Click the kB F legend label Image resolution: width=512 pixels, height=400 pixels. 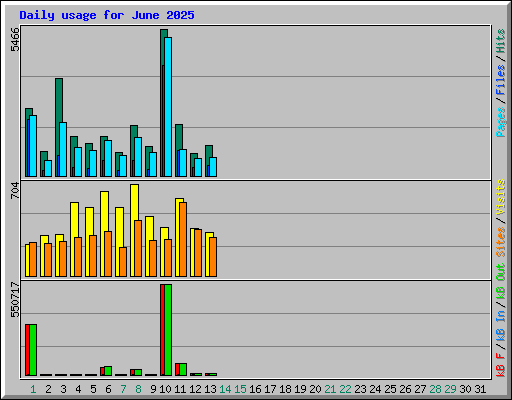tap(501, 365)
